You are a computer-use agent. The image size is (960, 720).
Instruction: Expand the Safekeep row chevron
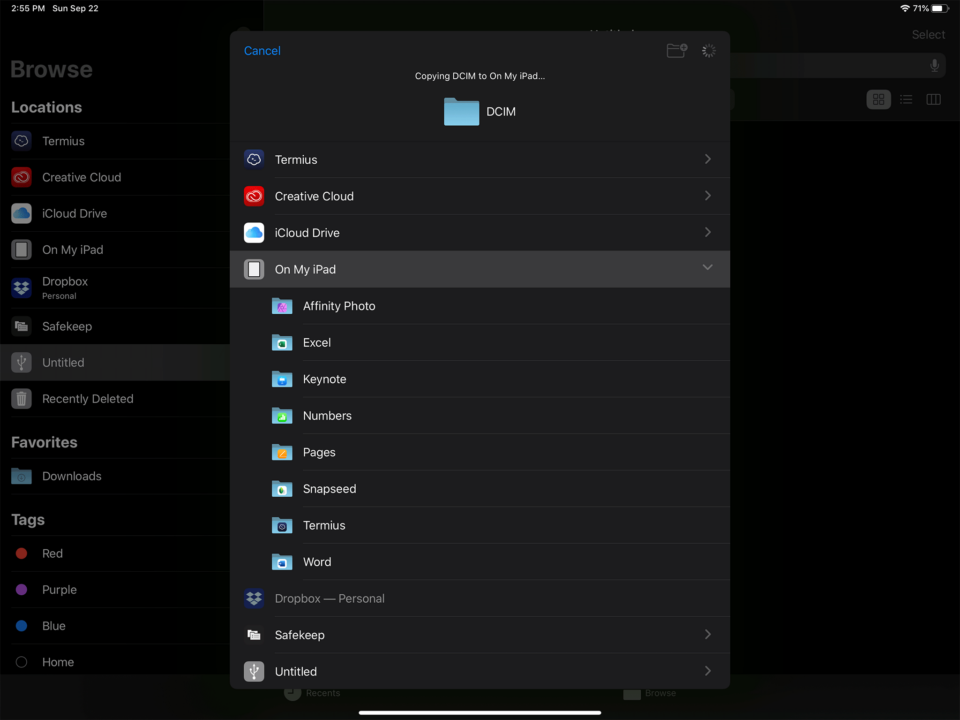pos(707,634)
